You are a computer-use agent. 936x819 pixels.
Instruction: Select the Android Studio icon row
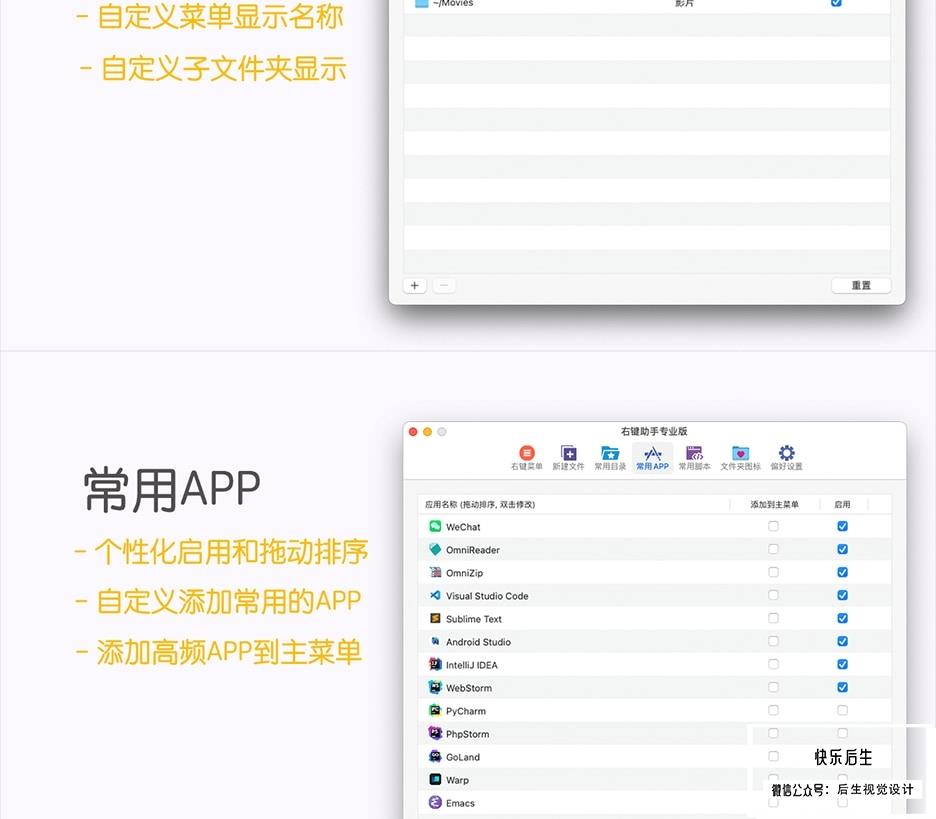[x=655, y=642]
